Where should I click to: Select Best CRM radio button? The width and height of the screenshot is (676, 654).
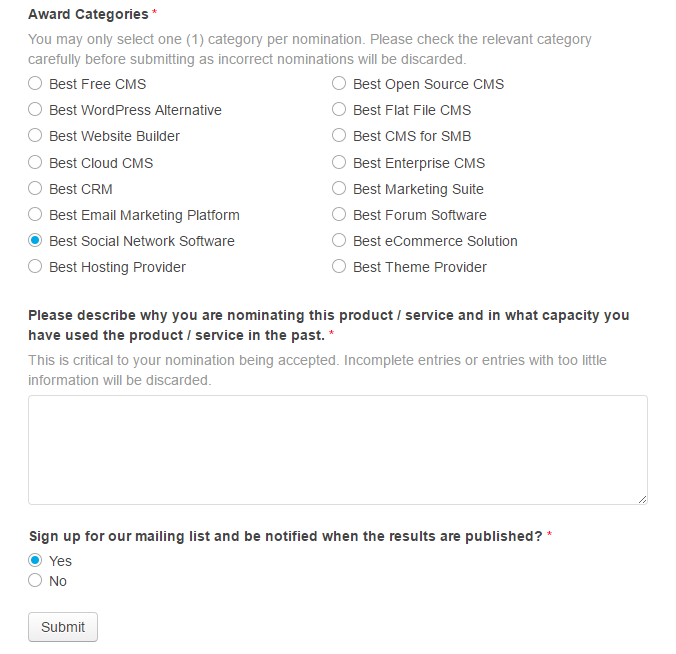tap(35, 189)
